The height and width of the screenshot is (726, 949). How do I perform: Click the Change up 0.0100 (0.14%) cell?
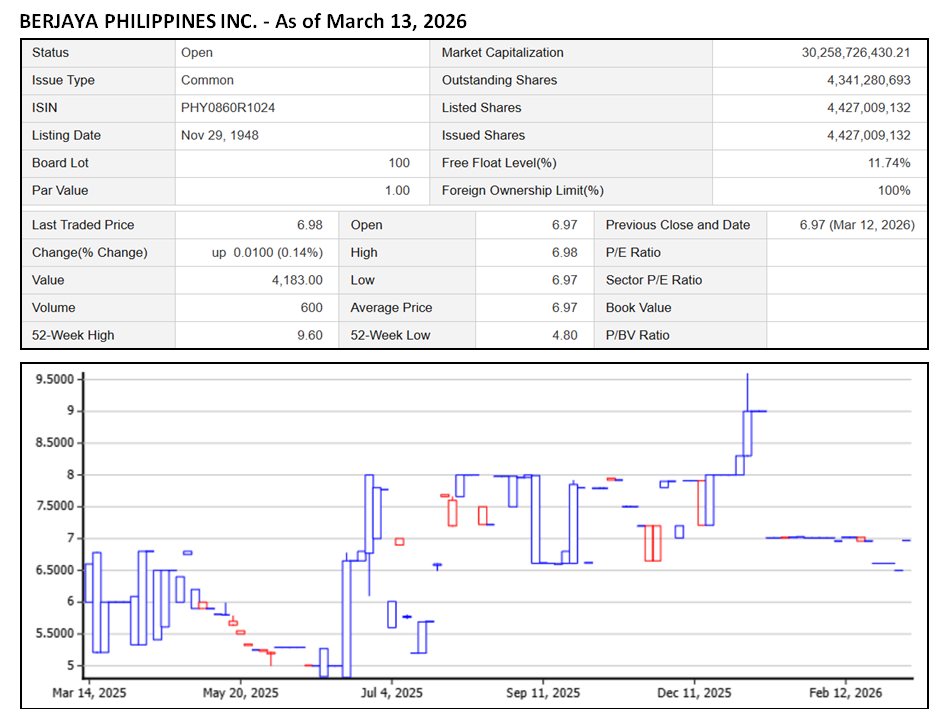pyautogui.click(x=266, y=253)
